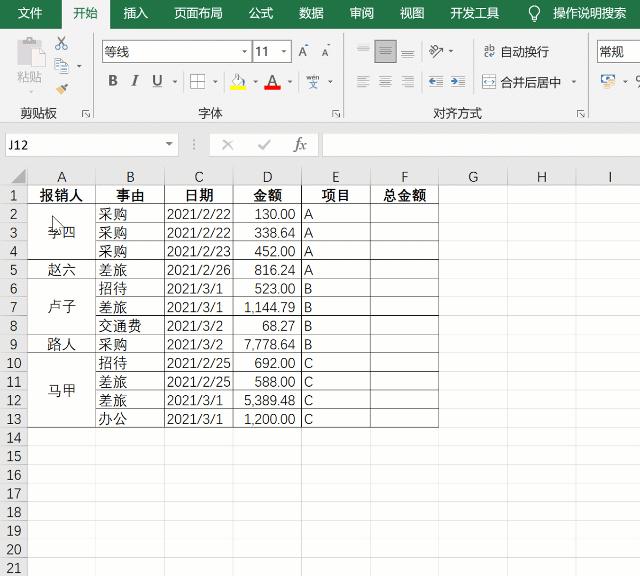The height and width of the screenshot is (576, 640).
Task: Click the borders grid icon
Action: click(x=198, y=81)
